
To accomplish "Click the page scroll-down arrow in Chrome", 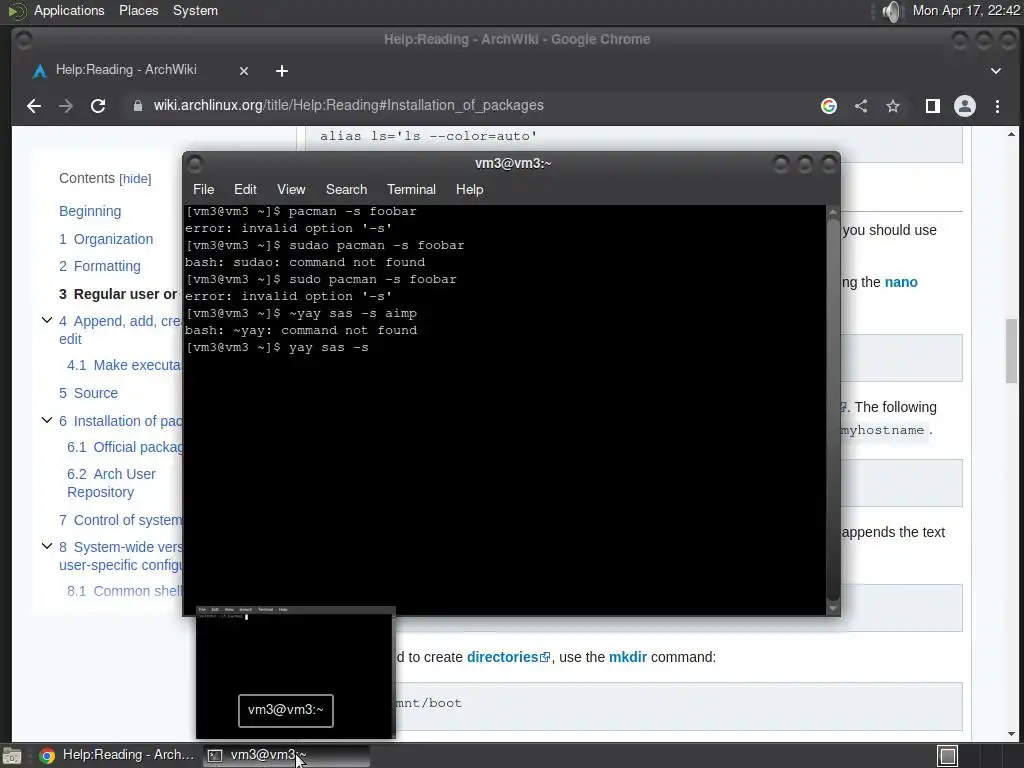I will (1012, 733).
